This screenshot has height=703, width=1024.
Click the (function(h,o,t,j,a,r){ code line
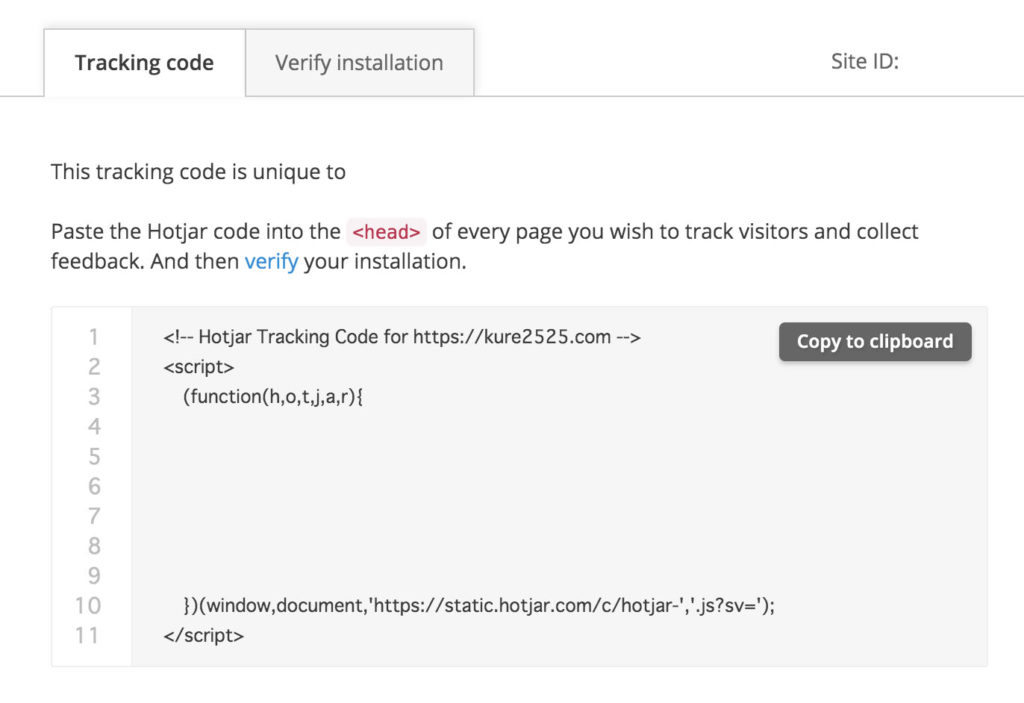(272, 397)
